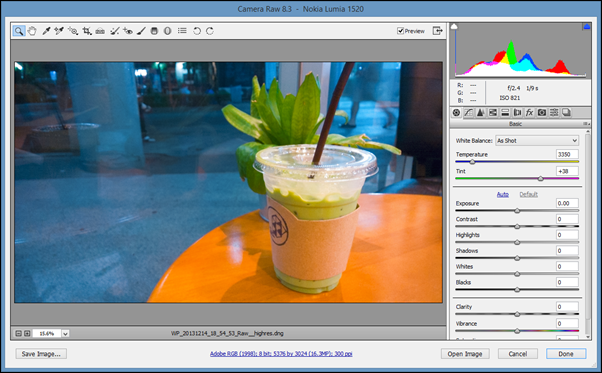The height and width of the screenshot is (373, 602).
Task: Toggle the Preview checkbox
Action: [400, 31]
